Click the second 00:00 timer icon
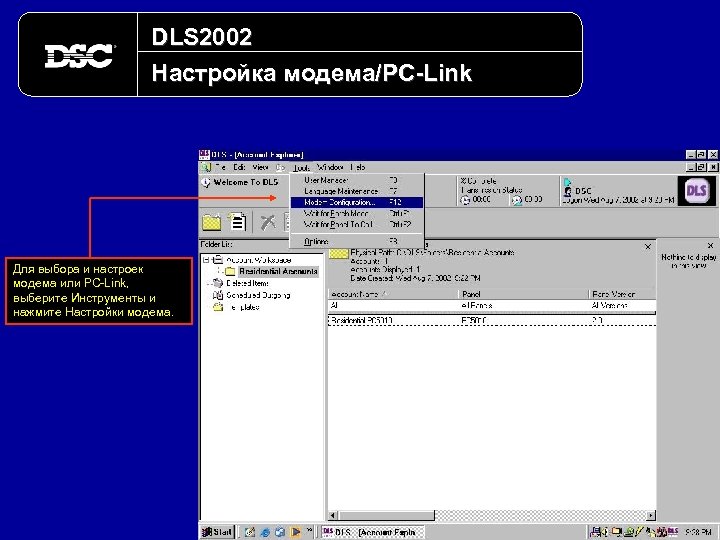This screenshot has width=720, height=540. (x=517, y=200)
